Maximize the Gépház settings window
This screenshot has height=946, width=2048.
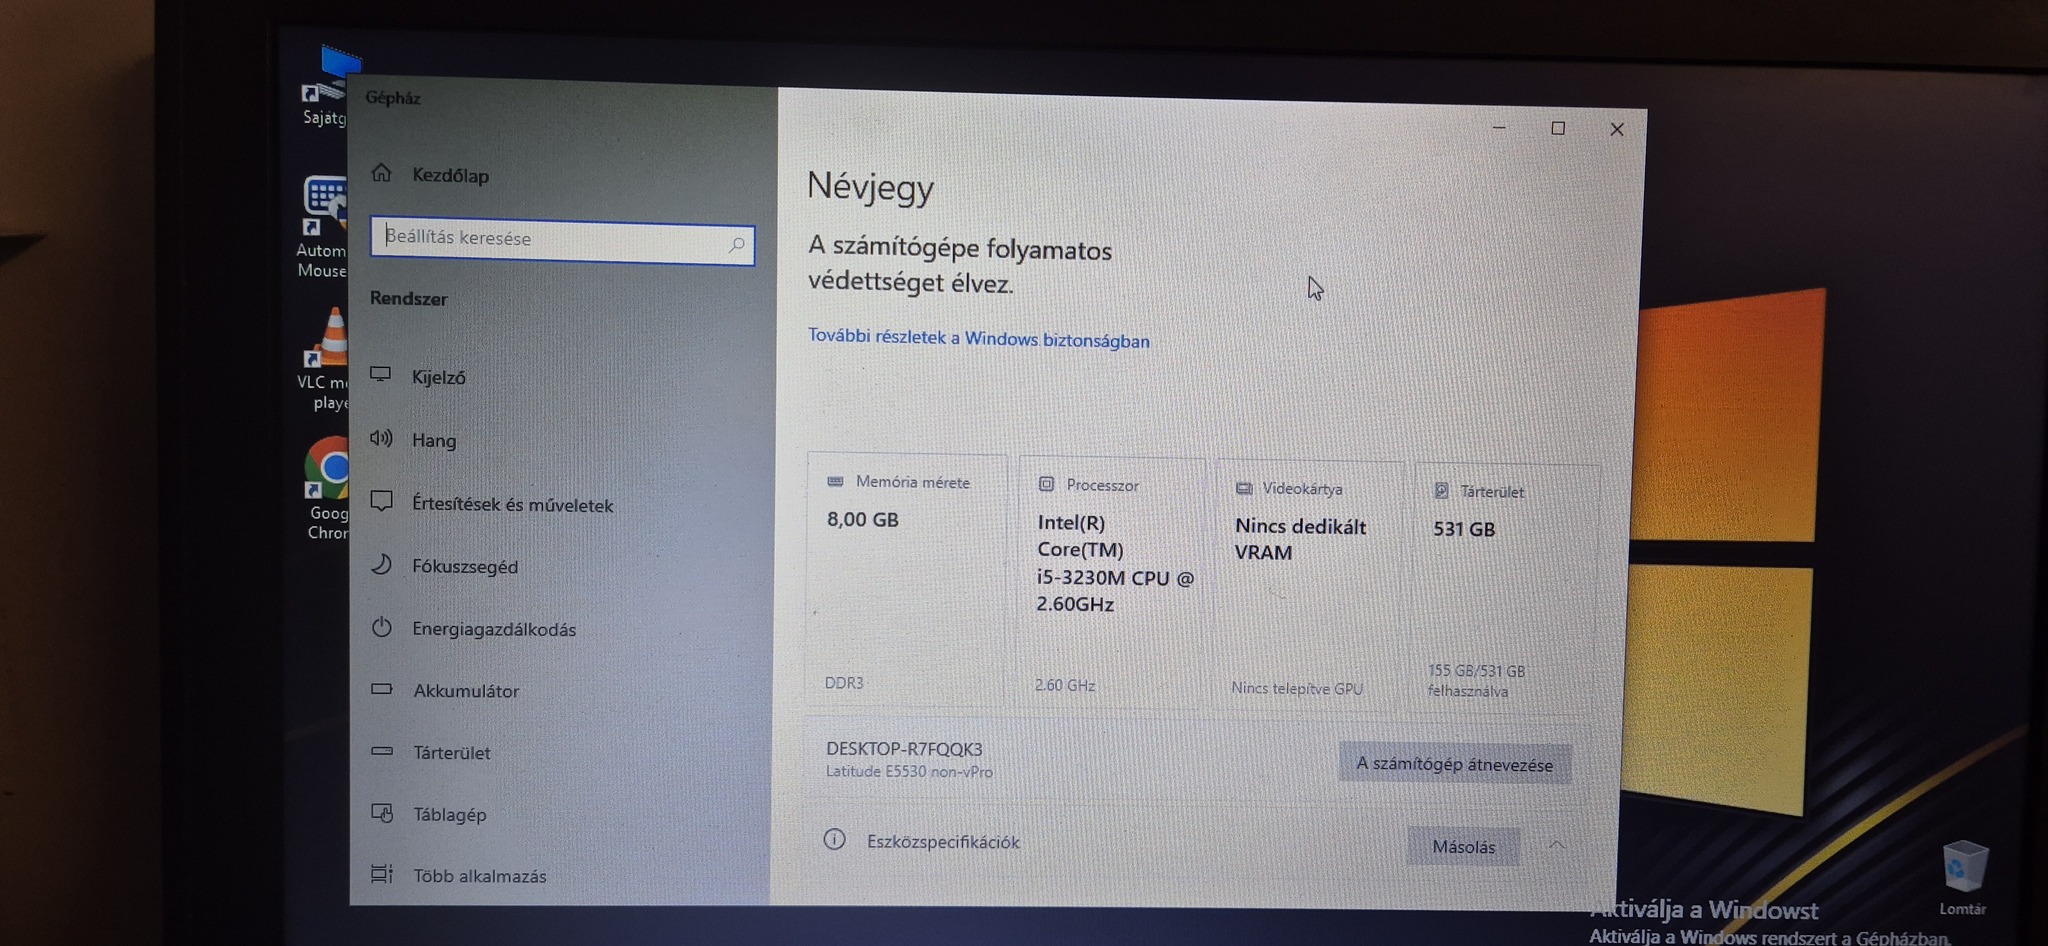[x=1558, y=128]
